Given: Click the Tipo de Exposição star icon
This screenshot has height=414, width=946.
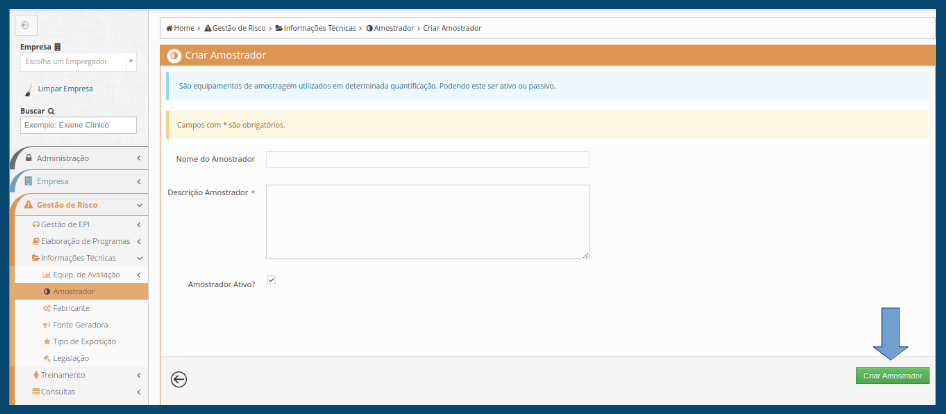Looking at the screenshot, I should coord(46,342).
